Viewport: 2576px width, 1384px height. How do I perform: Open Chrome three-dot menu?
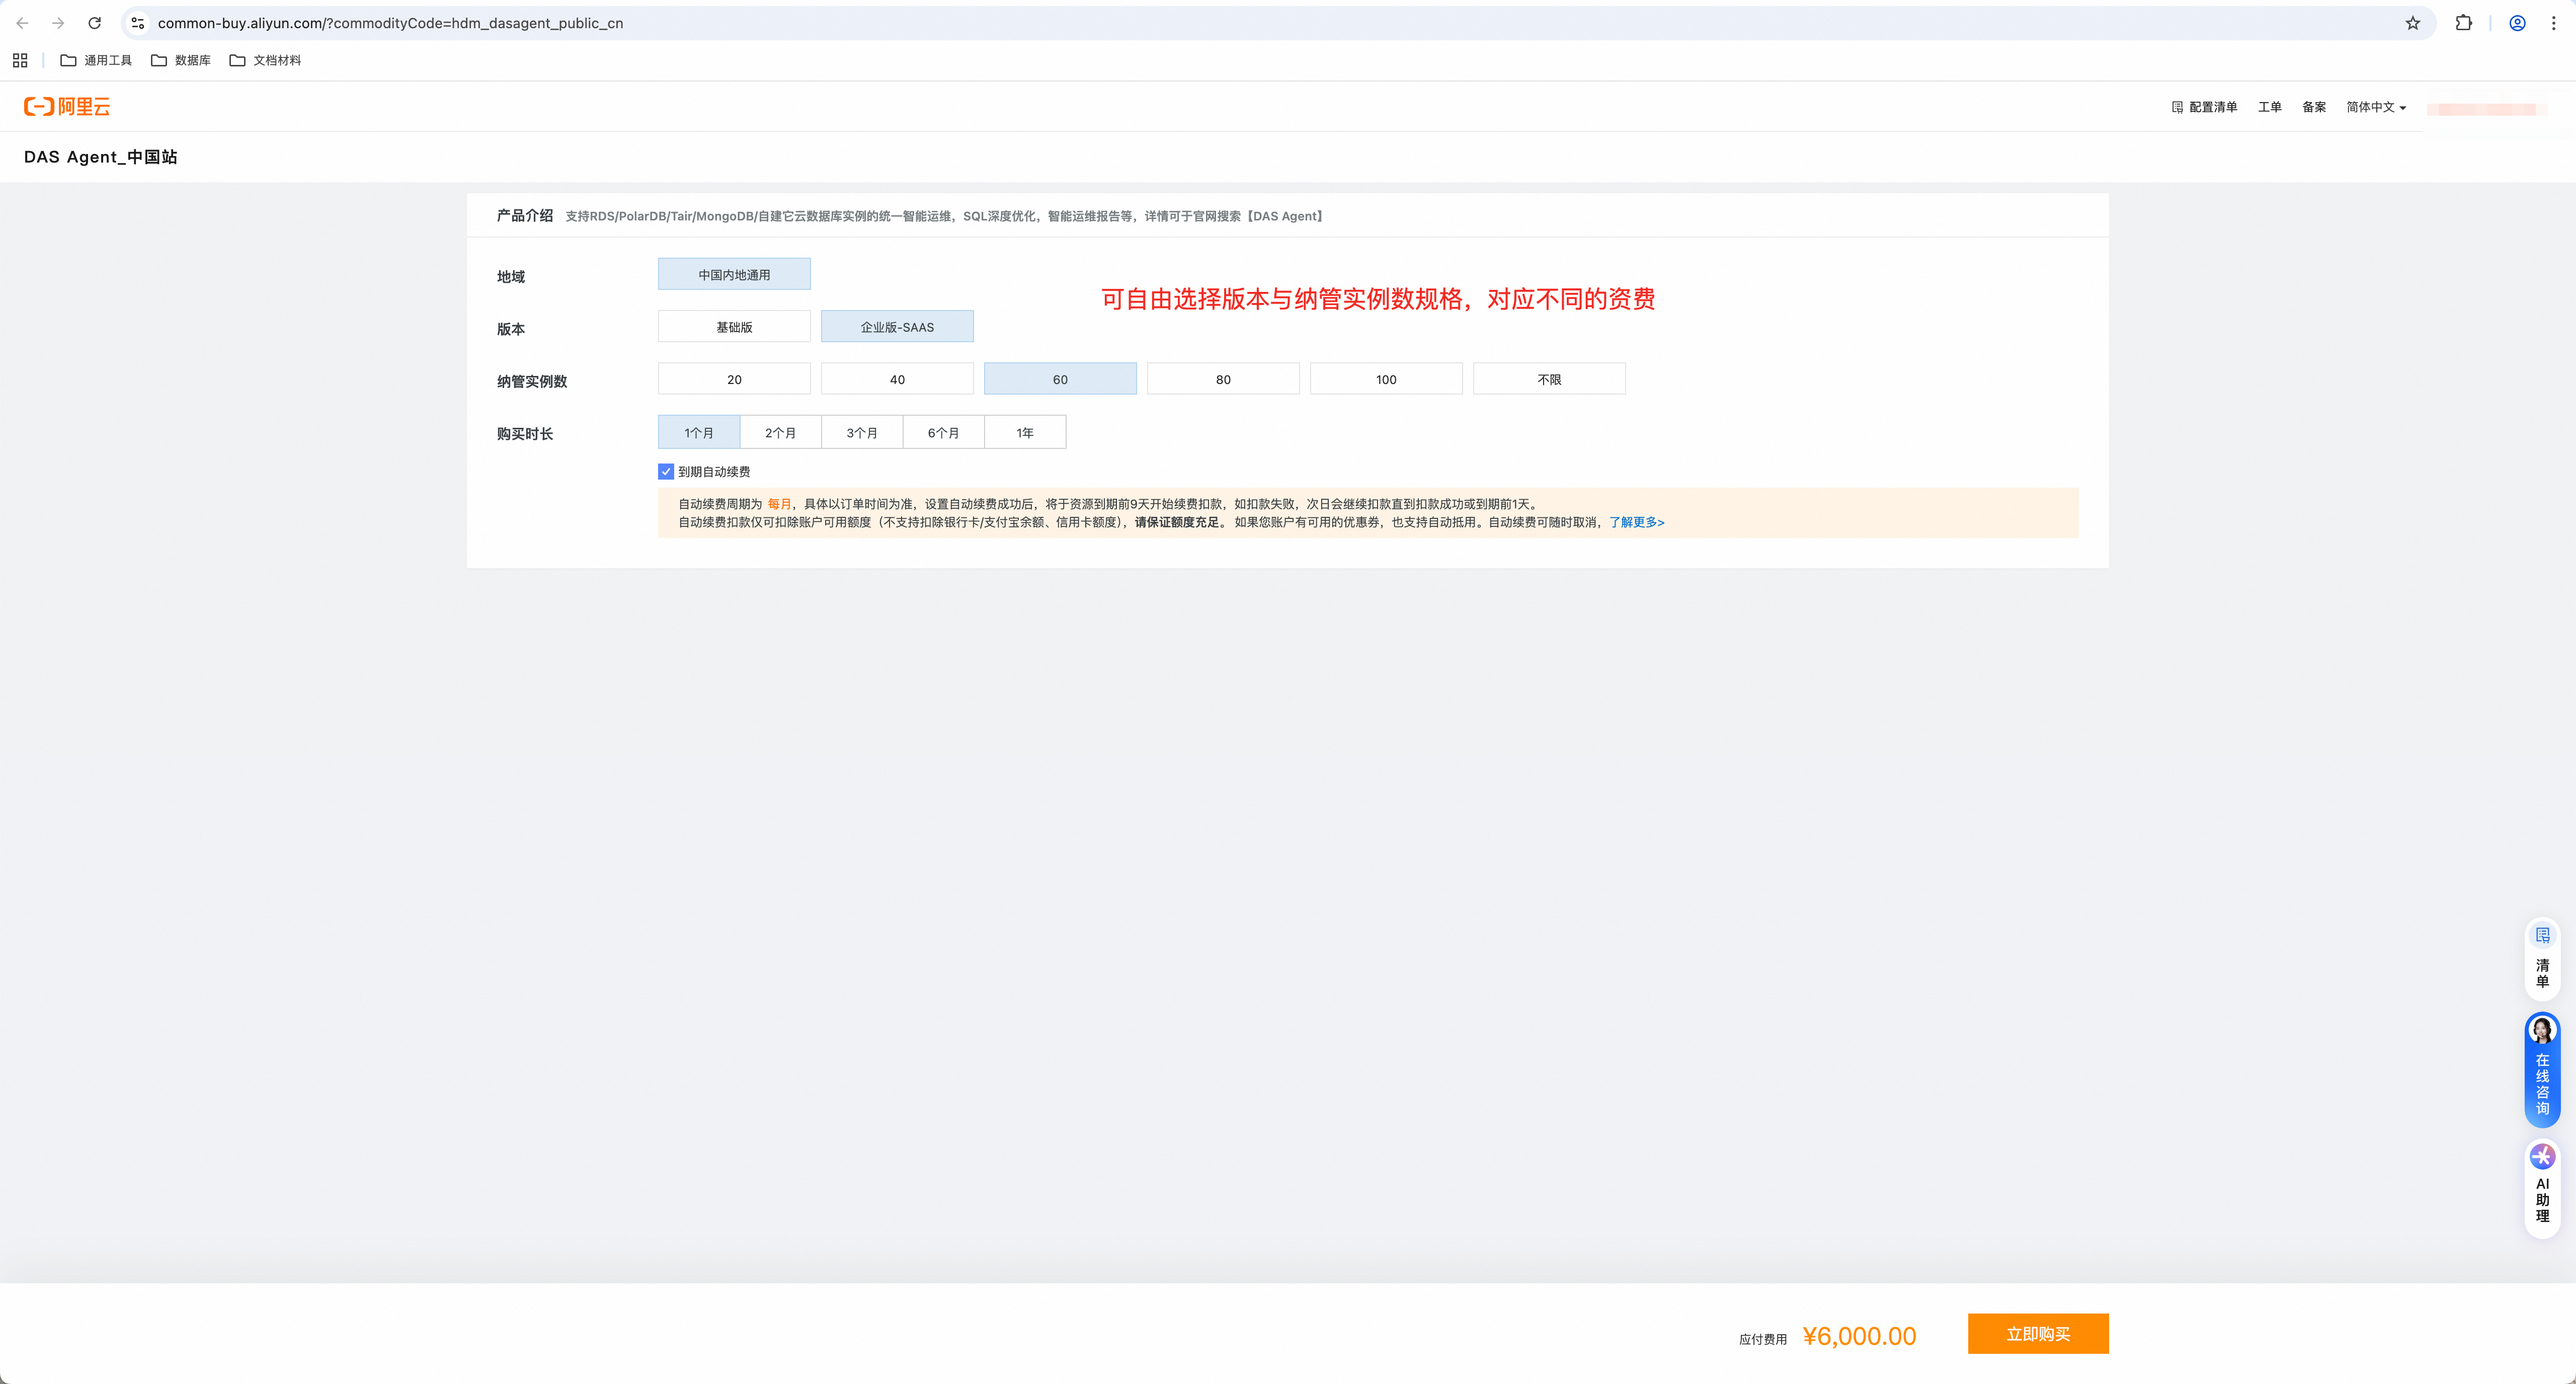coord(2553,23)
